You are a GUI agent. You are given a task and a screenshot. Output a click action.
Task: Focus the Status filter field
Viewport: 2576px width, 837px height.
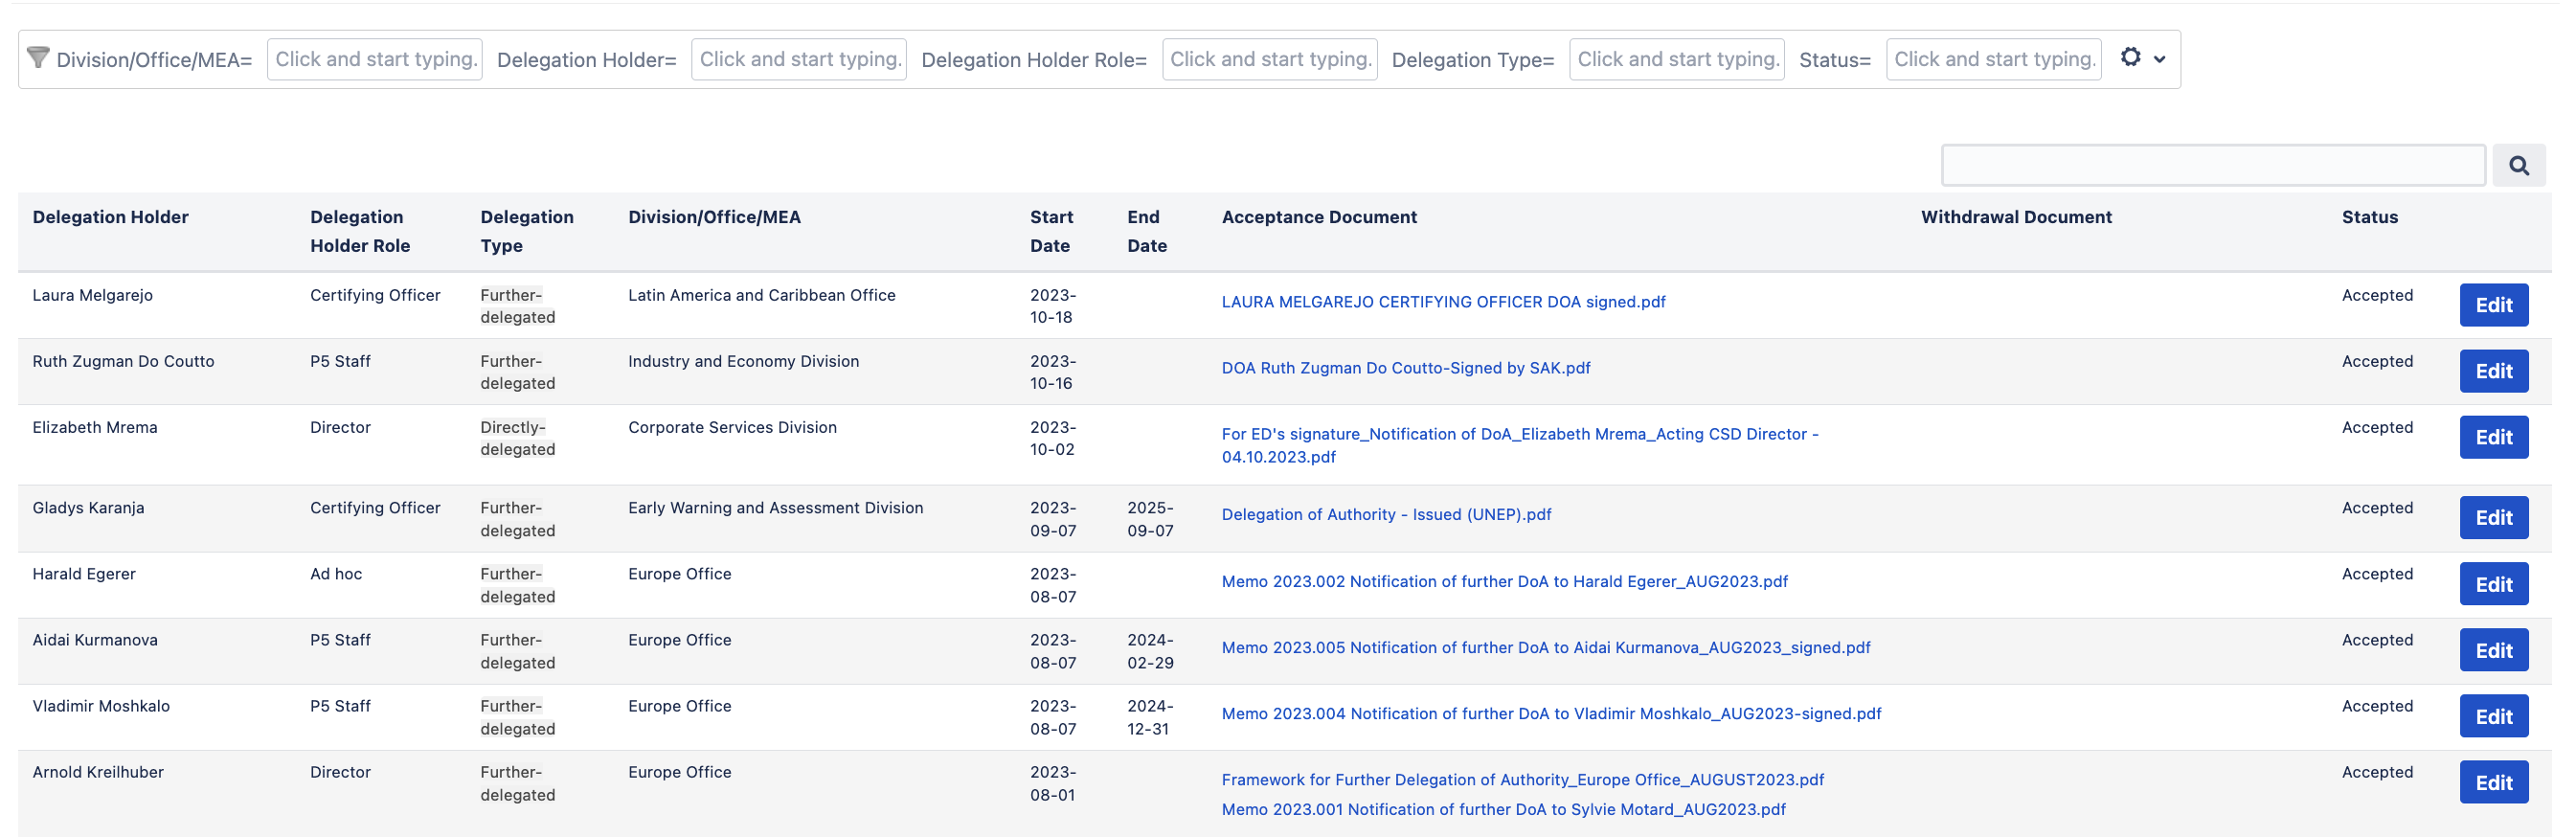pos(1994,59)
